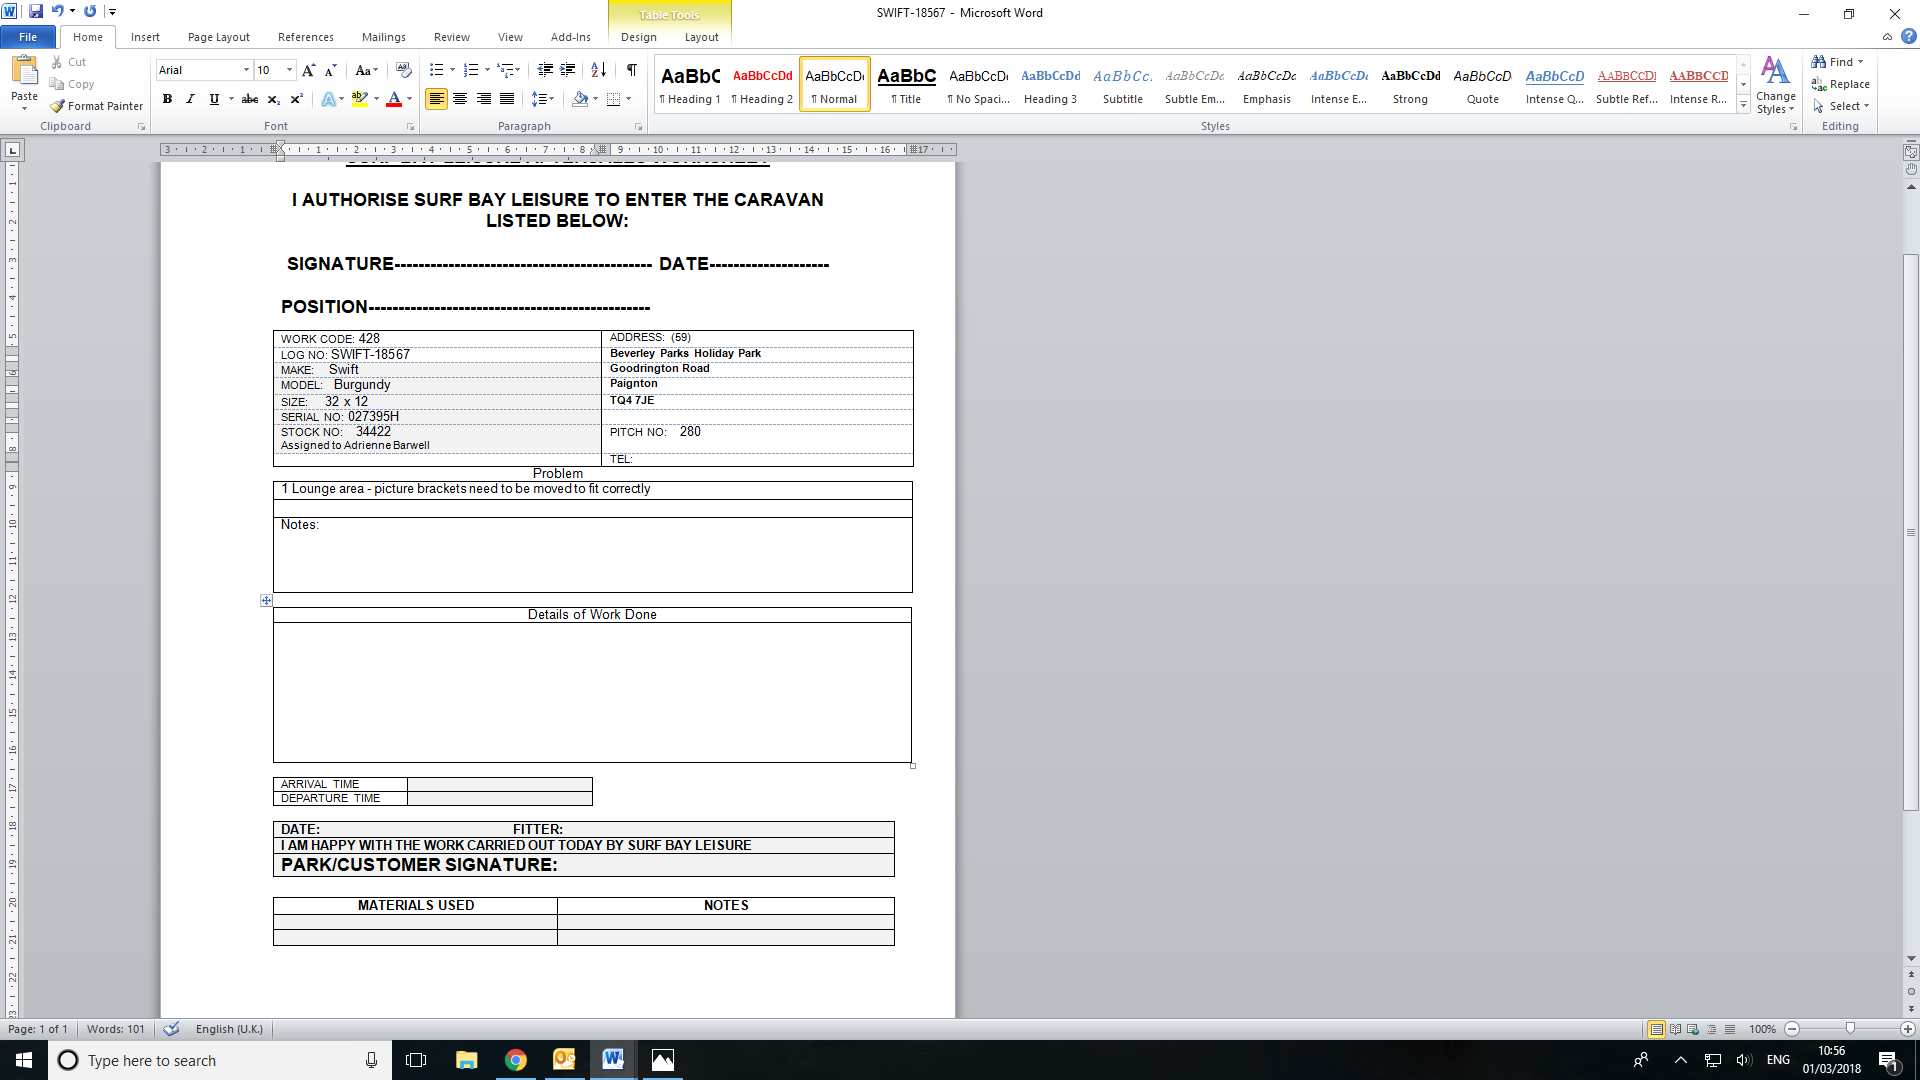Click the font color red swatch button
This screenshot has height=1080, width=1920.
(394, 99)
